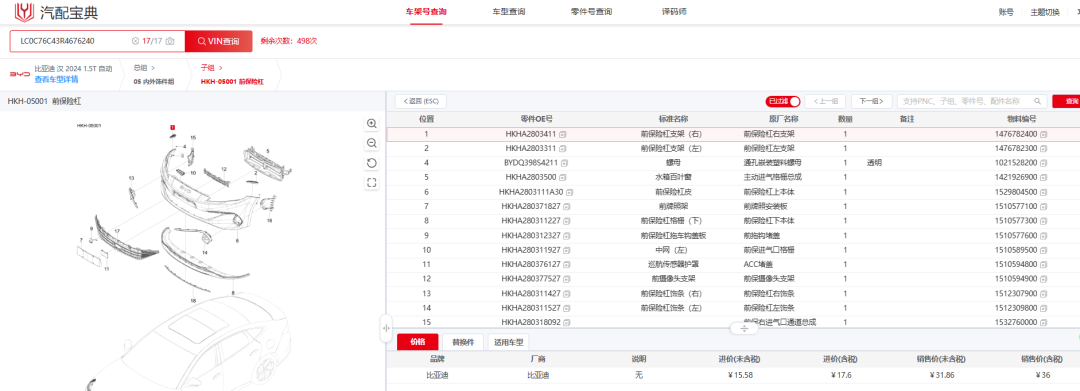Open camera VIN scan icon

(170, 41)
